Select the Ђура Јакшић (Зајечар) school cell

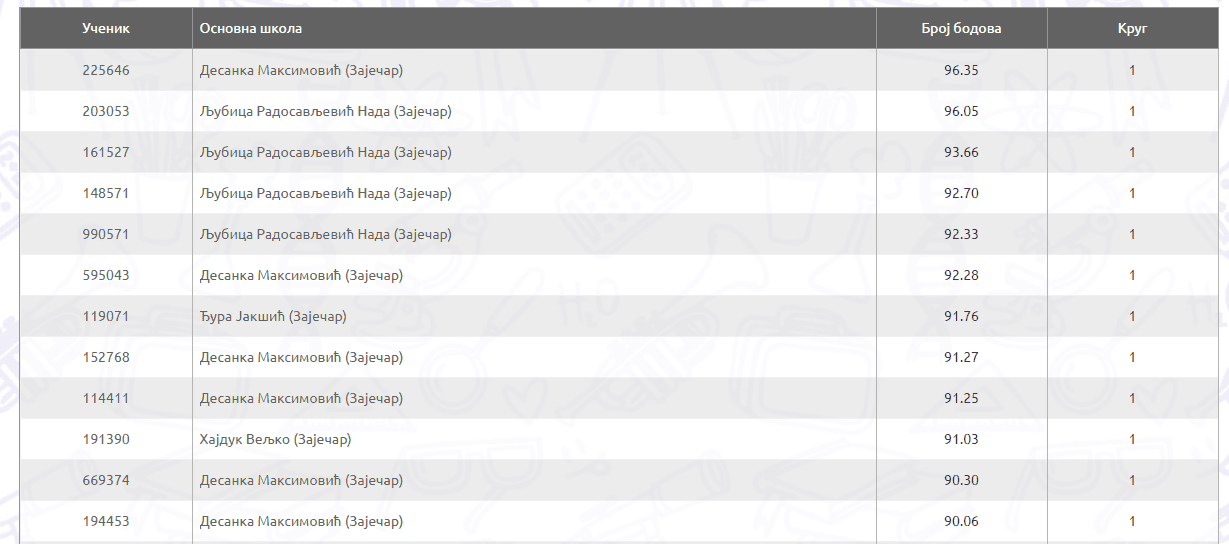click(x=273, y=316)
